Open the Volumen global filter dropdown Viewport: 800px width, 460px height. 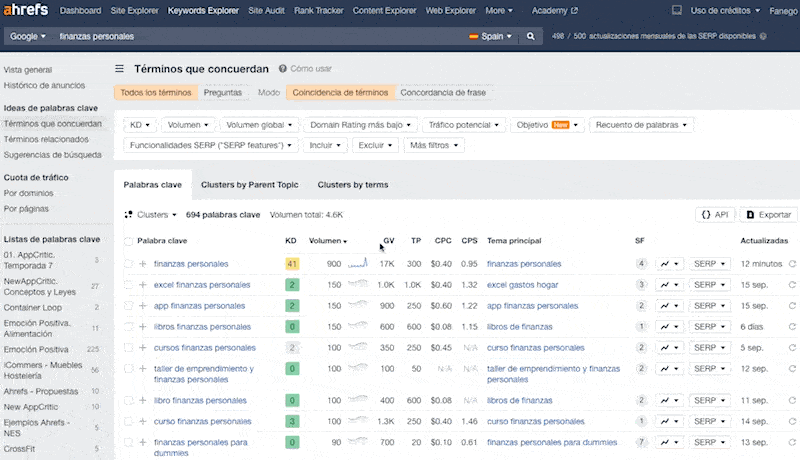pos(259,125)
